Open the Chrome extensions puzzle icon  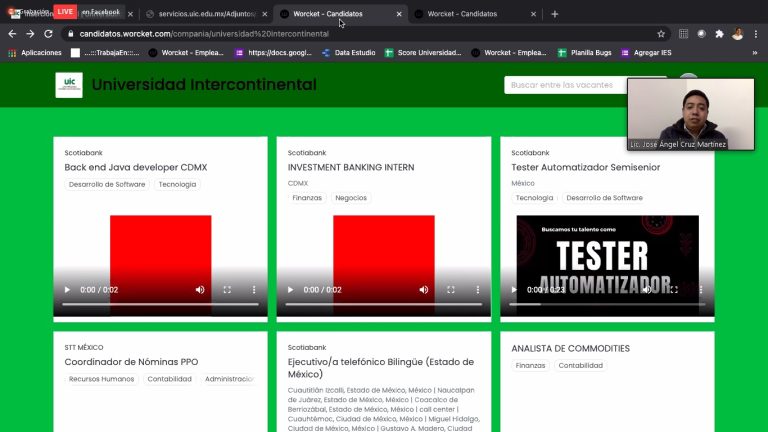point(719,34)
